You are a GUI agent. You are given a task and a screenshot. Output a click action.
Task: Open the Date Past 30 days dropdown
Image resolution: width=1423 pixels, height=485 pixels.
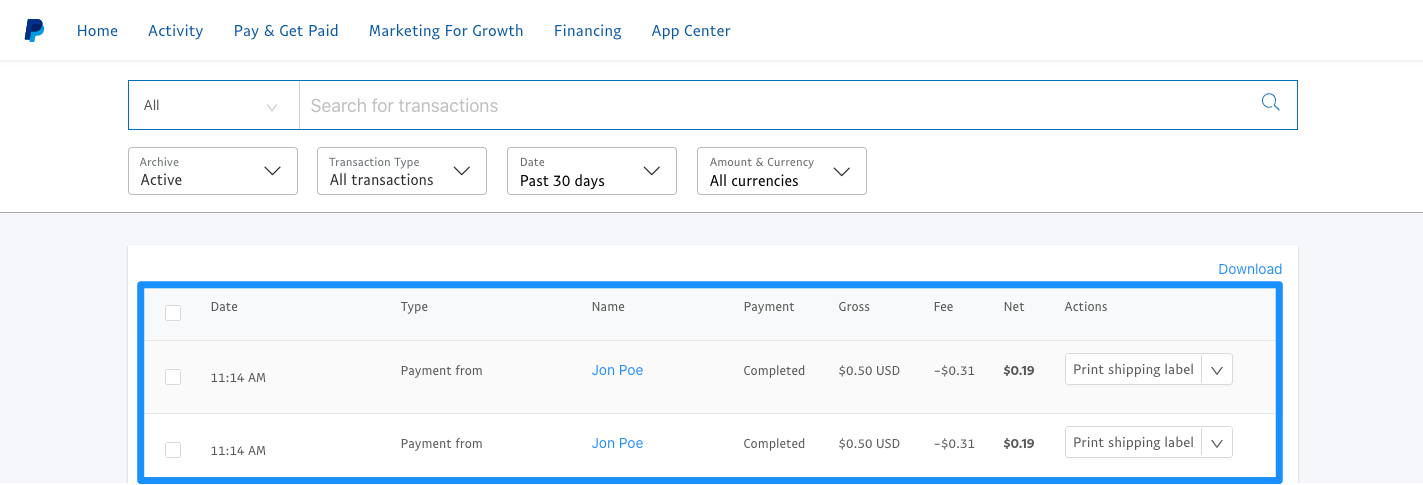coord(592,171)
